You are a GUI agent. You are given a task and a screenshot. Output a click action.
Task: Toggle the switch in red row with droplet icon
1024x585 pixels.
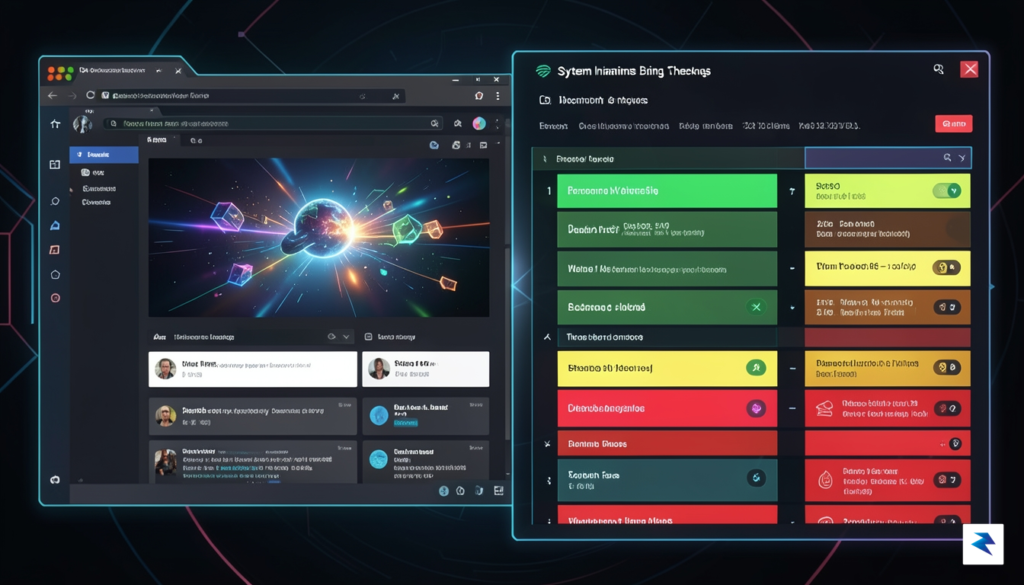pyautogui.click(x=947, y=480)
